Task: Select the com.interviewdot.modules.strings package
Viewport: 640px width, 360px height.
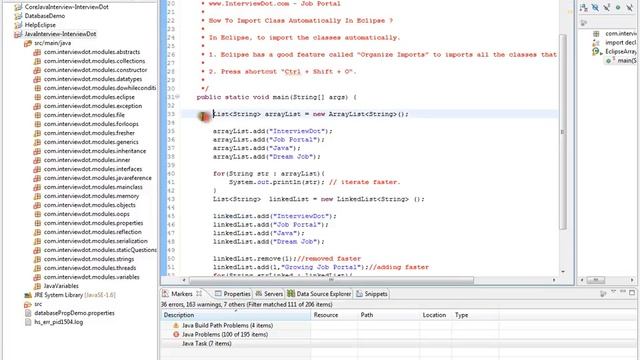Action: tap(89, 259)
